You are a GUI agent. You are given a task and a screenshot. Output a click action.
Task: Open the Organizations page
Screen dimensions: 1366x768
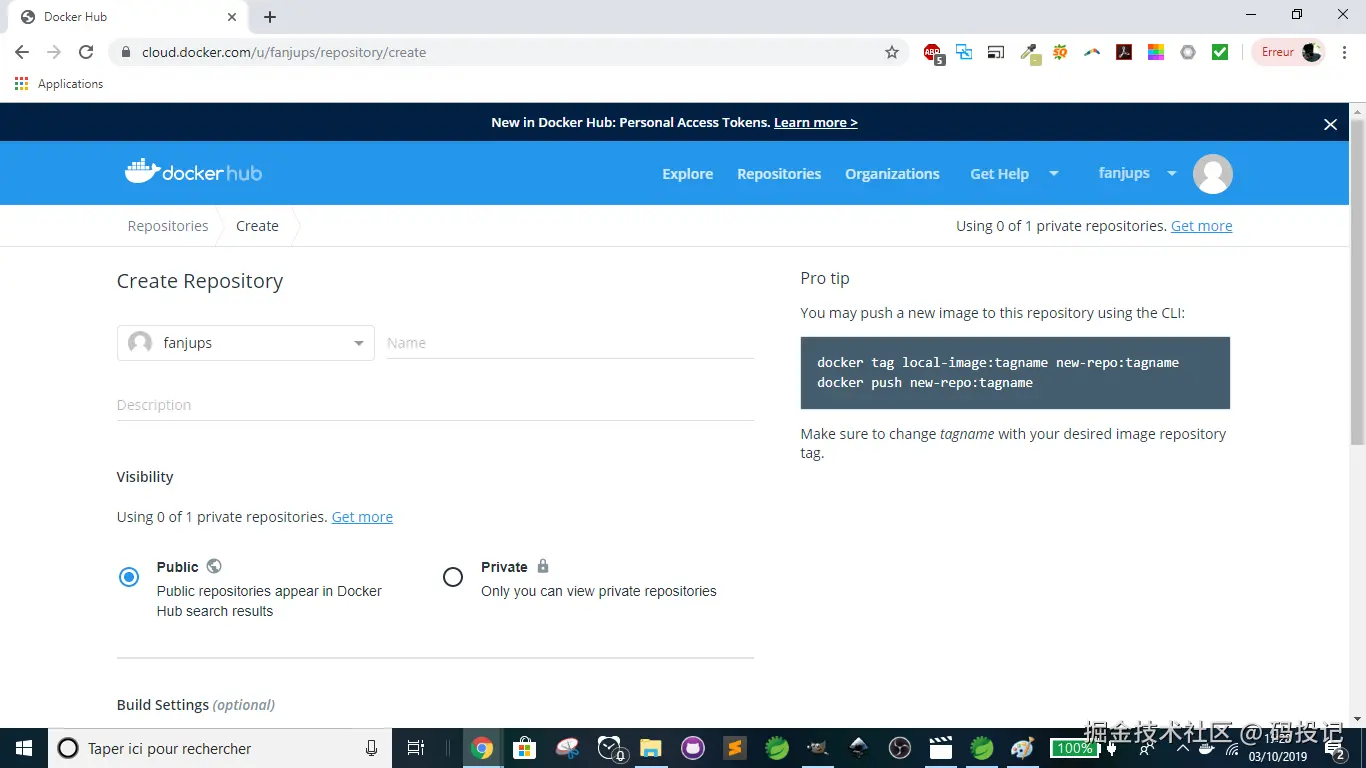[x=892, y=174]
